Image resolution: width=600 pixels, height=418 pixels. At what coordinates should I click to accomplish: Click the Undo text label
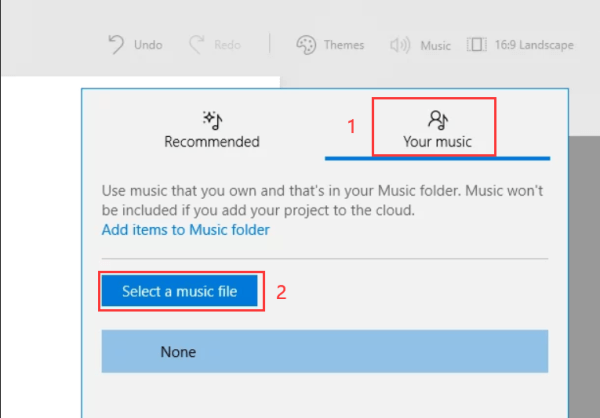[x=148, y=45]
